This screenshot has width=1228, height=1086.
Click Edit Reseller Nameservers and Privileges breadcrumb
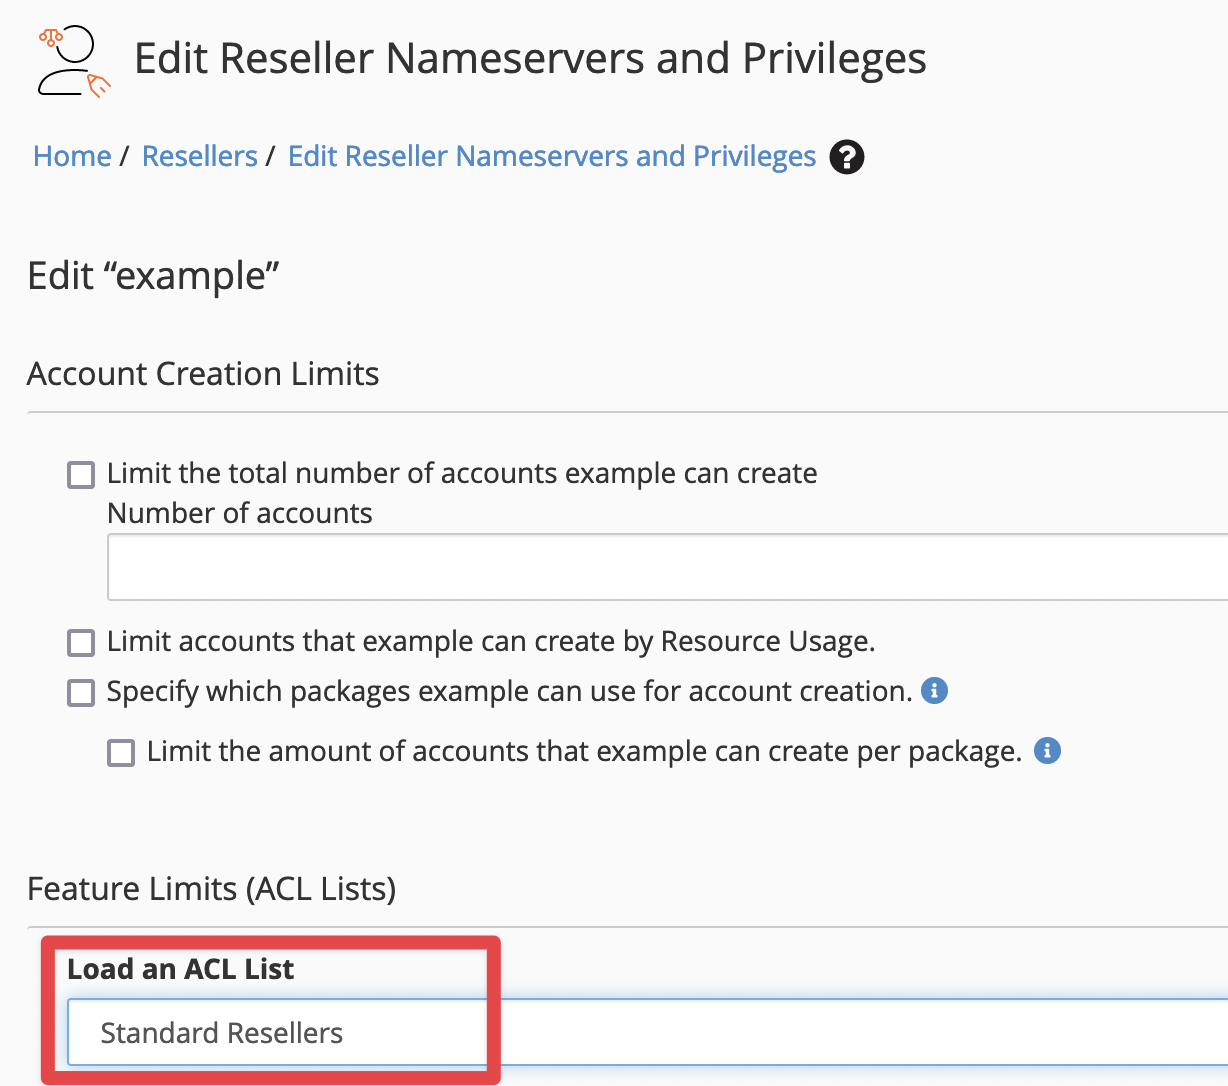(x=552, y=156)
